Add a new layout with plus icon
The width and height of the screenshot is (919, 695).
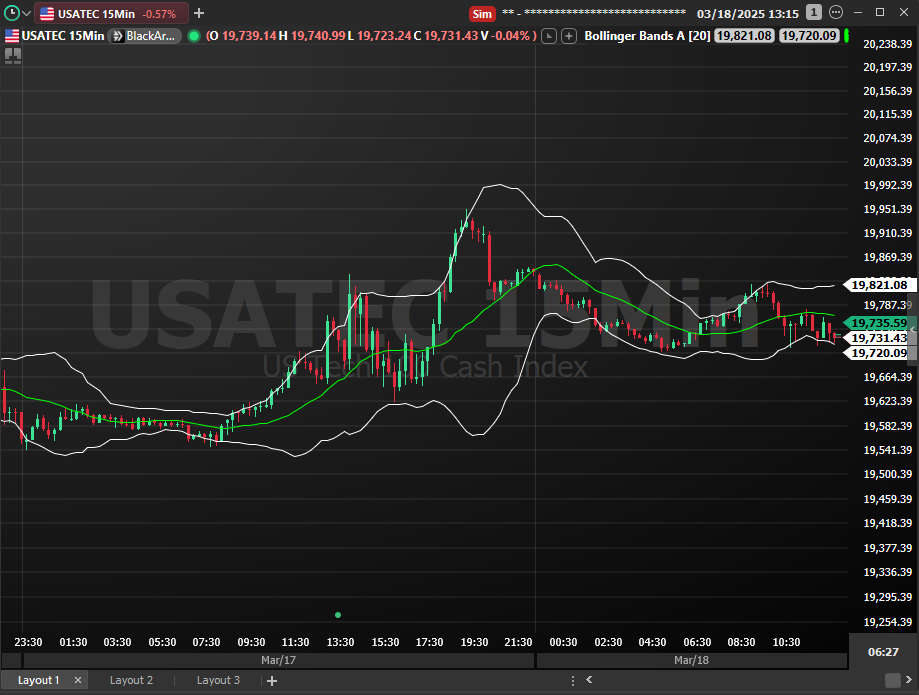tap(272, 680)
